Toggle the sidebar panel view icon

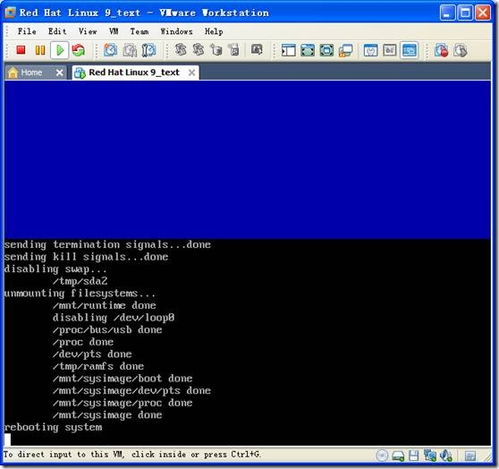pos(288,50)
